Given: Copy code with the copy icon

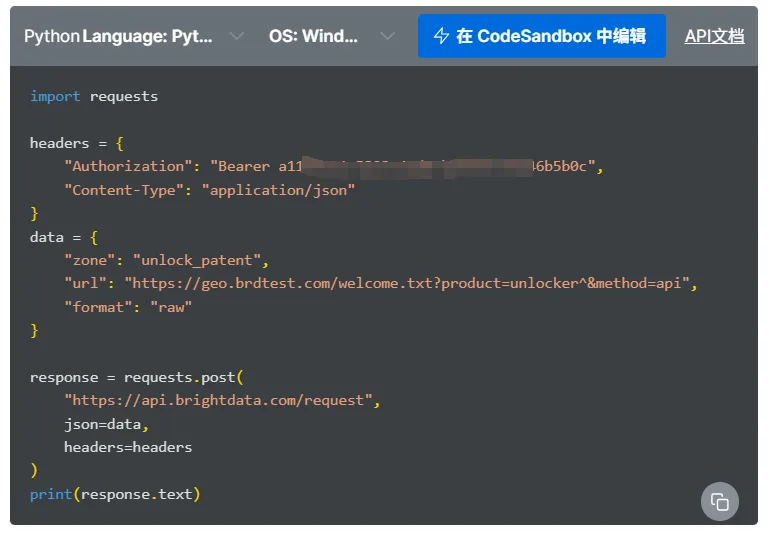Looking at the screenshot, I should 720,502.
